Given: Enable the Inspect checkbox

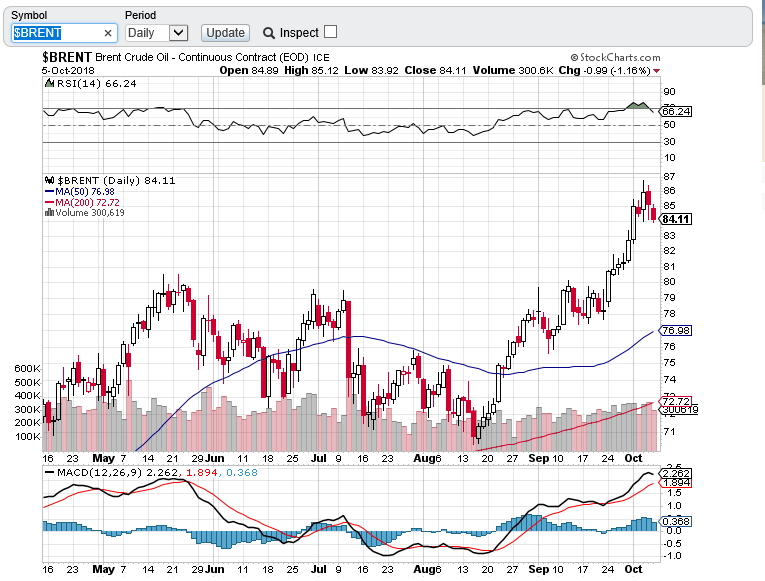Looking at the screenshot, I should point(330,32).
